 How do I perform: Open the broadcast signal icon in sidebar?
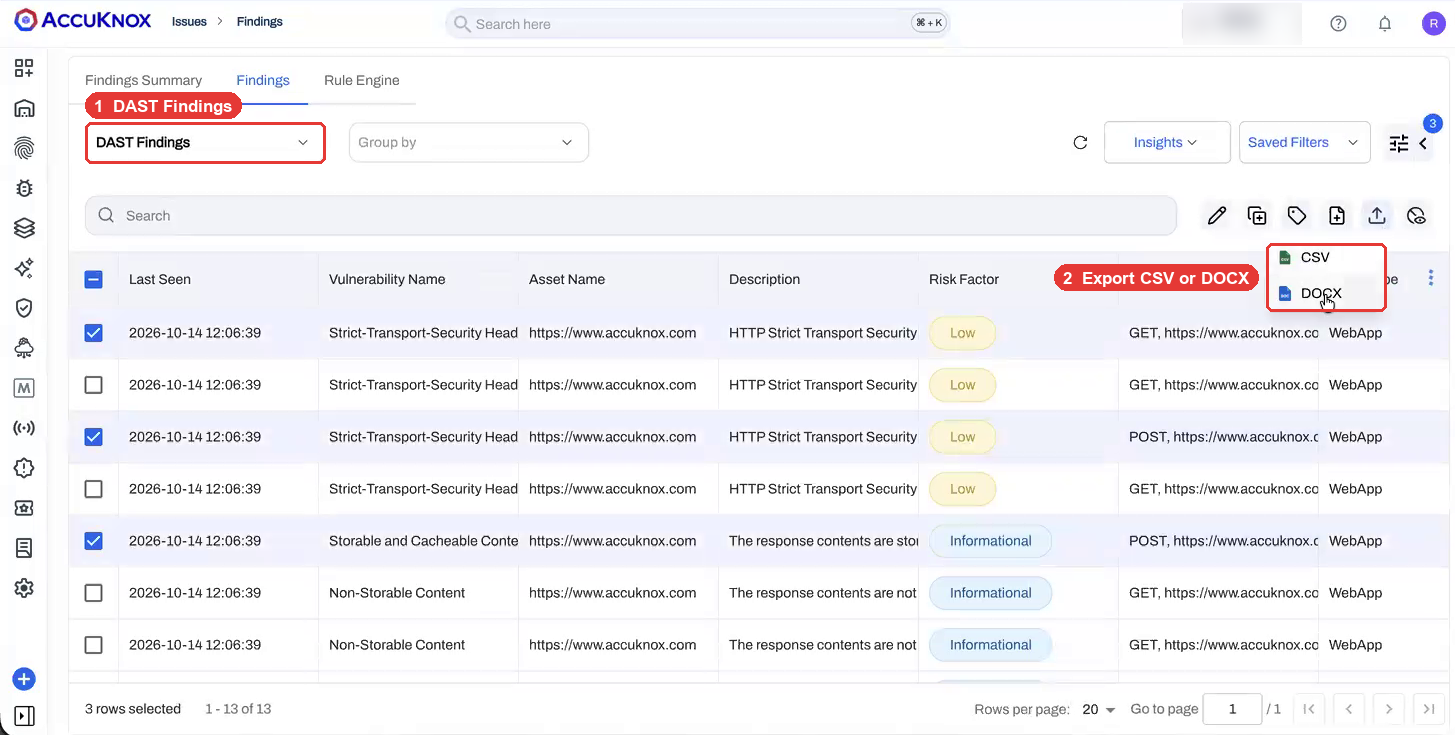(x=24, y=428)
